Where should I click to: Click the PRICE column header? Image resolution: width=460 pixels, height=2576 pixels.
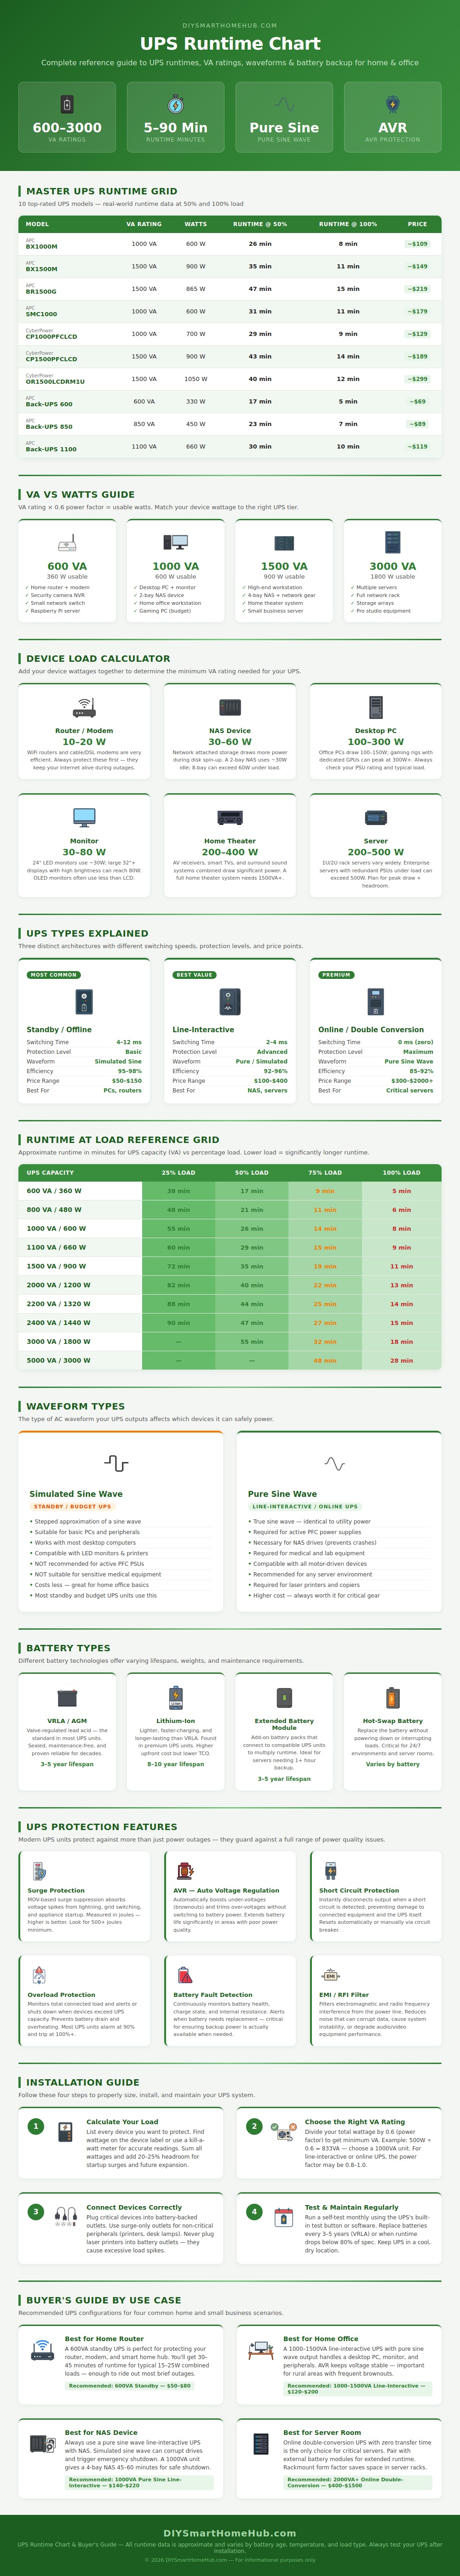click(418, 224)
